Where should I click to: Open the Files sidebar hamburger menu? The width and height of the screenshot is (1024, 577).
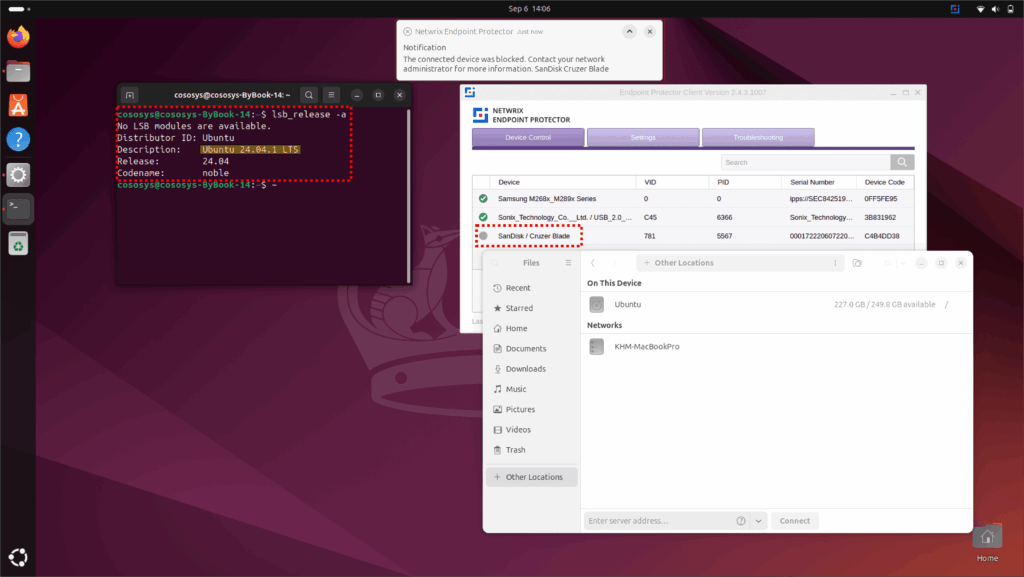568,263
